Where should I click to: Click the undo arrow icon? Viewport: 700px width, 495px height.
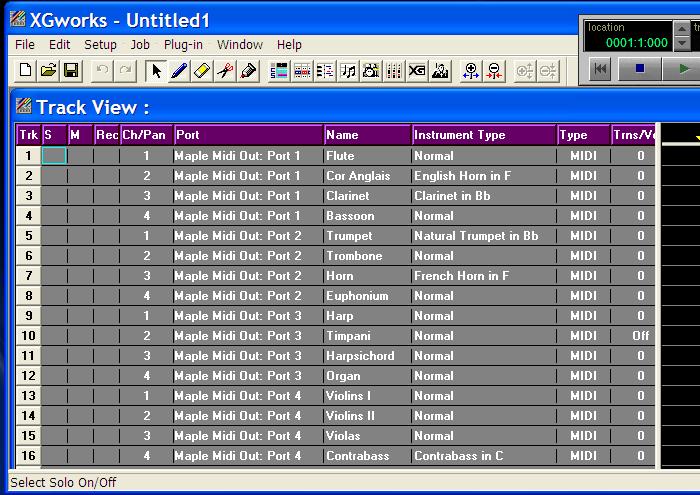click(x=102, y=71)
